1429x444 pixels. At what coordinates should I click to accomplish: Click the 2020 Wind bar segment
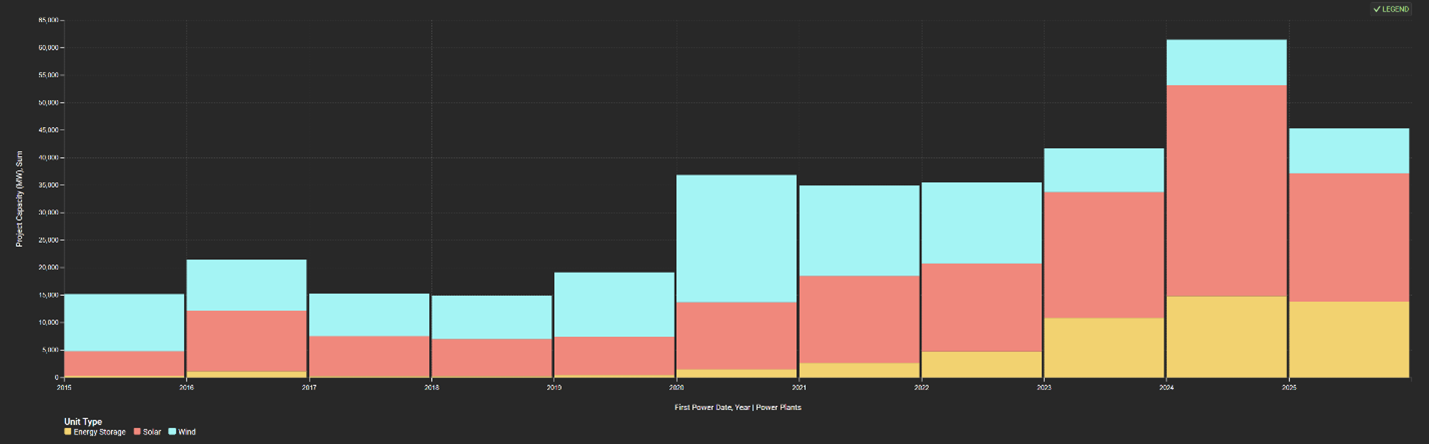click(736, 238)
